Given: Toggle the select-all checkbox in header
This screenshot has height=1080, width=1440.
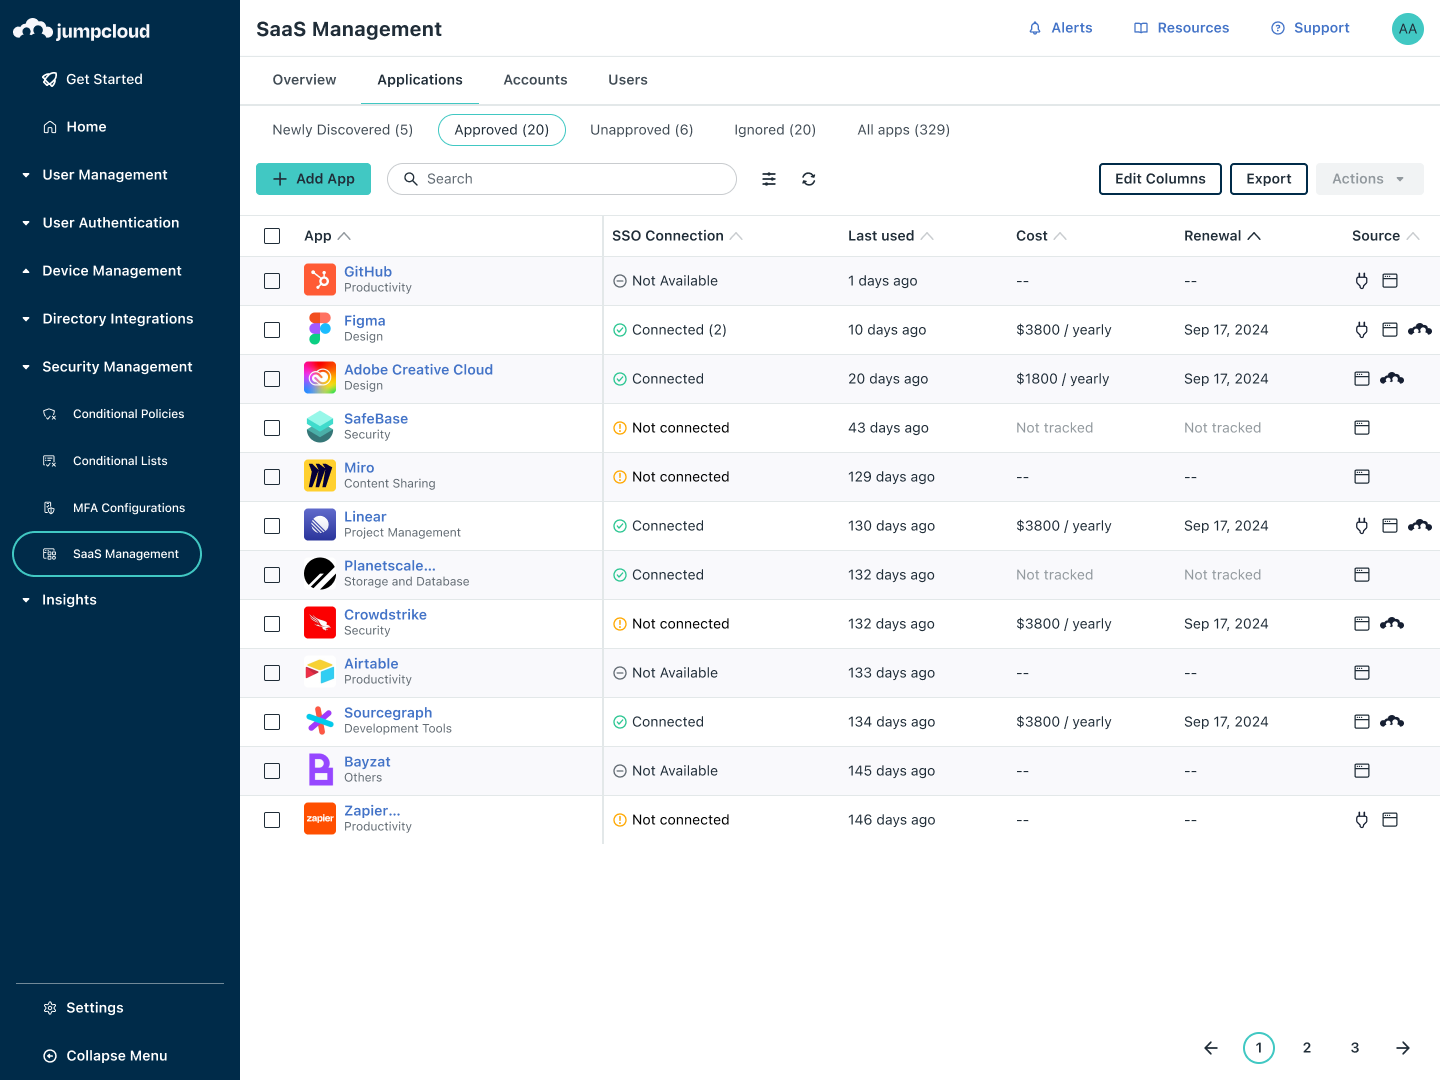Looking at the screenshot, I should [272, 236].
